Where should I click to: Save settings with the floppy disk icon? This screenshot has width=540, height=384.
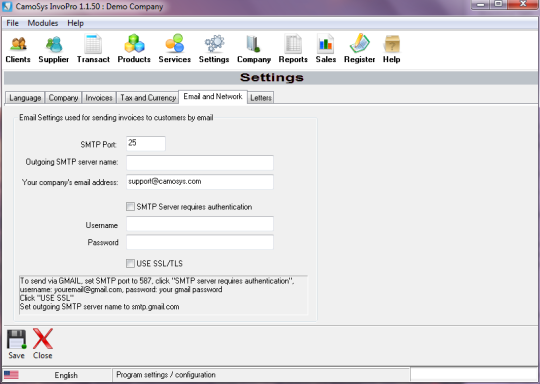click(x=17, y=339)
